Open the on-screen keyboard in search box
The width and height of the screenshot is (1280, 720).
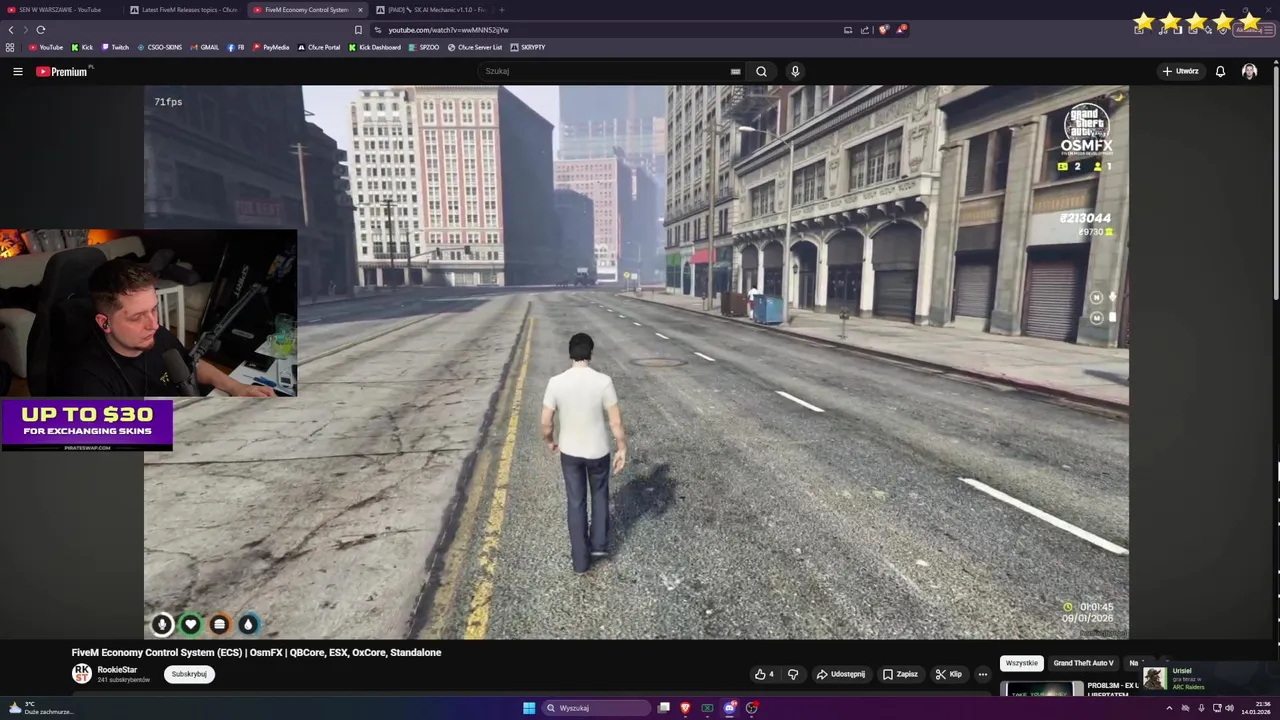coord(736,71)
